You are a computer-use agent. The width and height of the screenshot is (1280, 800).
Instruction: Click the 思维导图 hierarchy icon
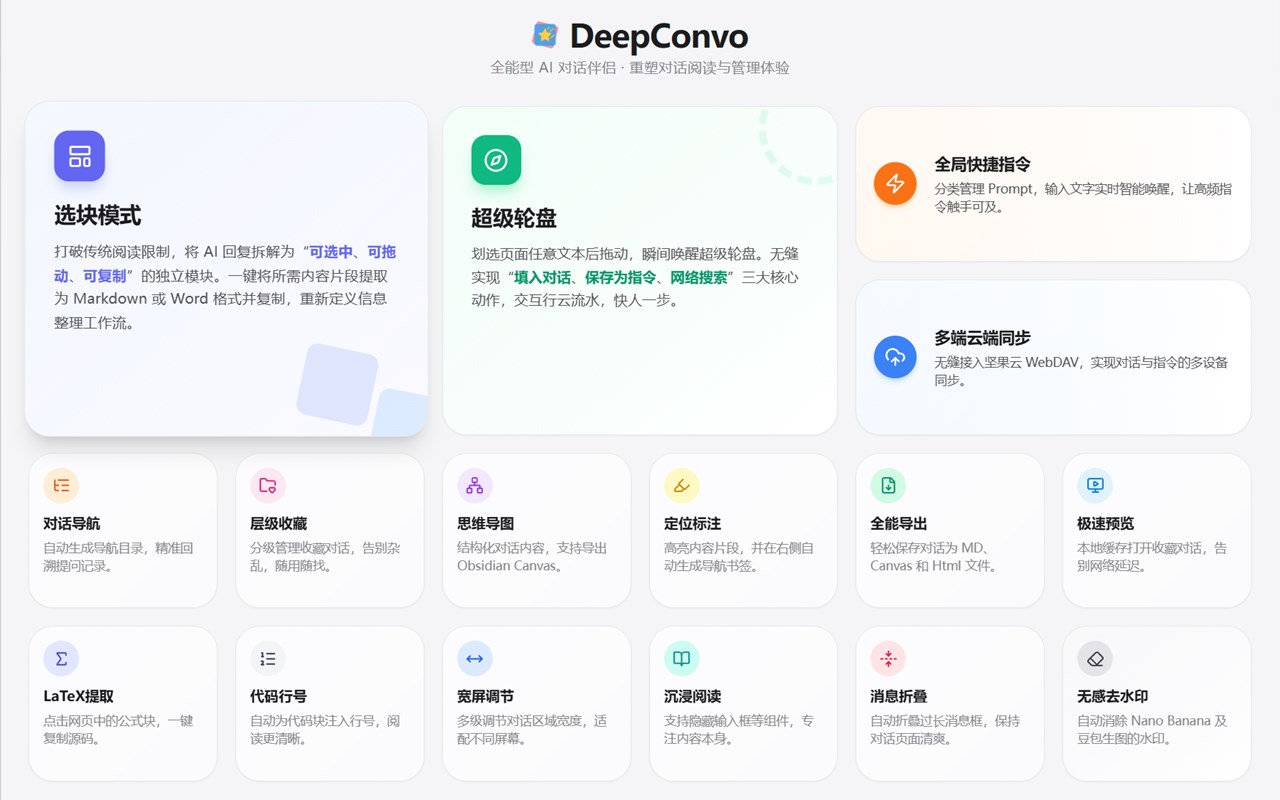(475, 485)
